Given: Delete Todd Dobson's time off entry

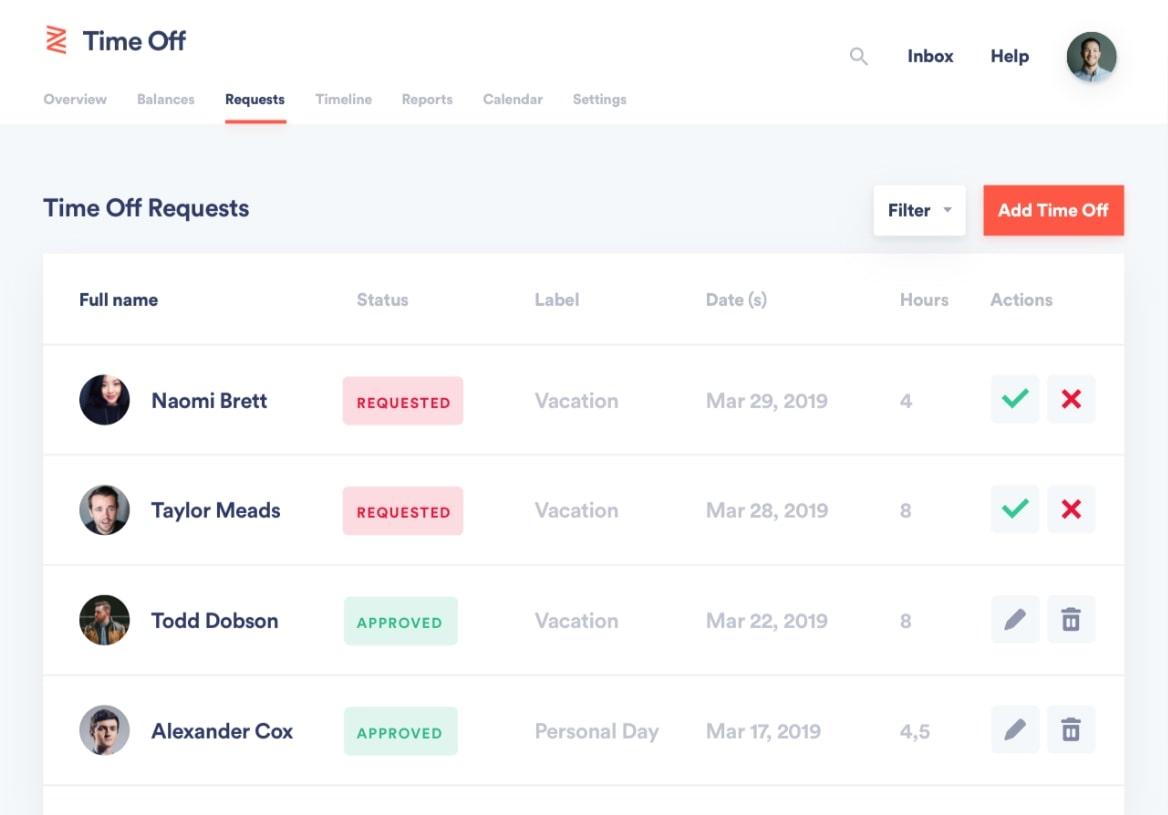Looking at the screenshot, I should coord(1071,620).
